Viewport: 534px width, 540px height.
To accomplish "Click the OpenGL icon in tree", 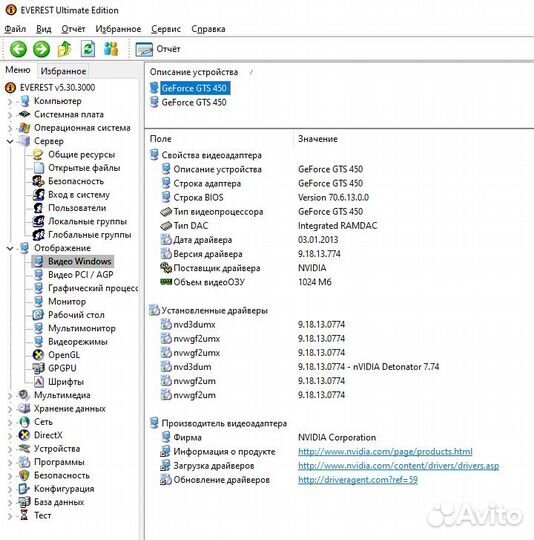I will 38,355.
